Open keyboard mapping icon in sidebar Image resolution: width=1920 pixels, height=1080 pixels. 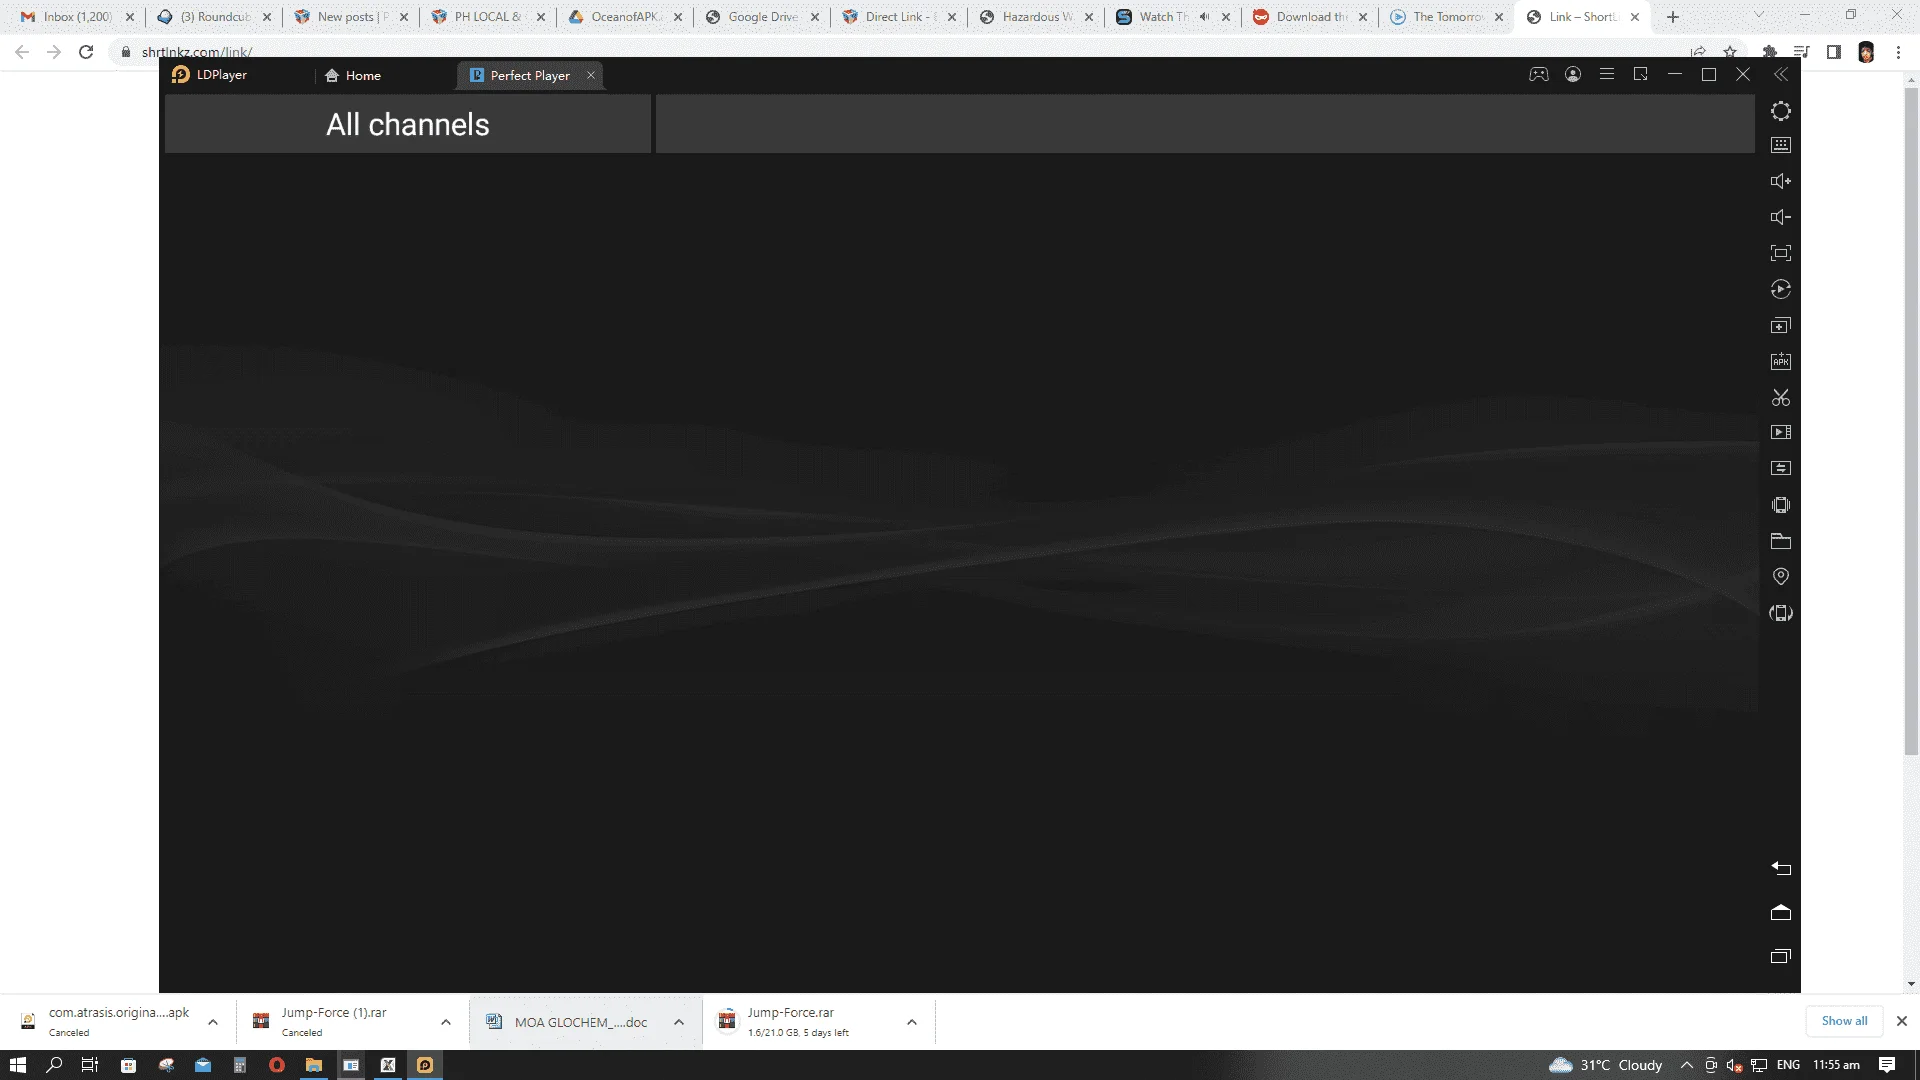(x=1781, y=145)
